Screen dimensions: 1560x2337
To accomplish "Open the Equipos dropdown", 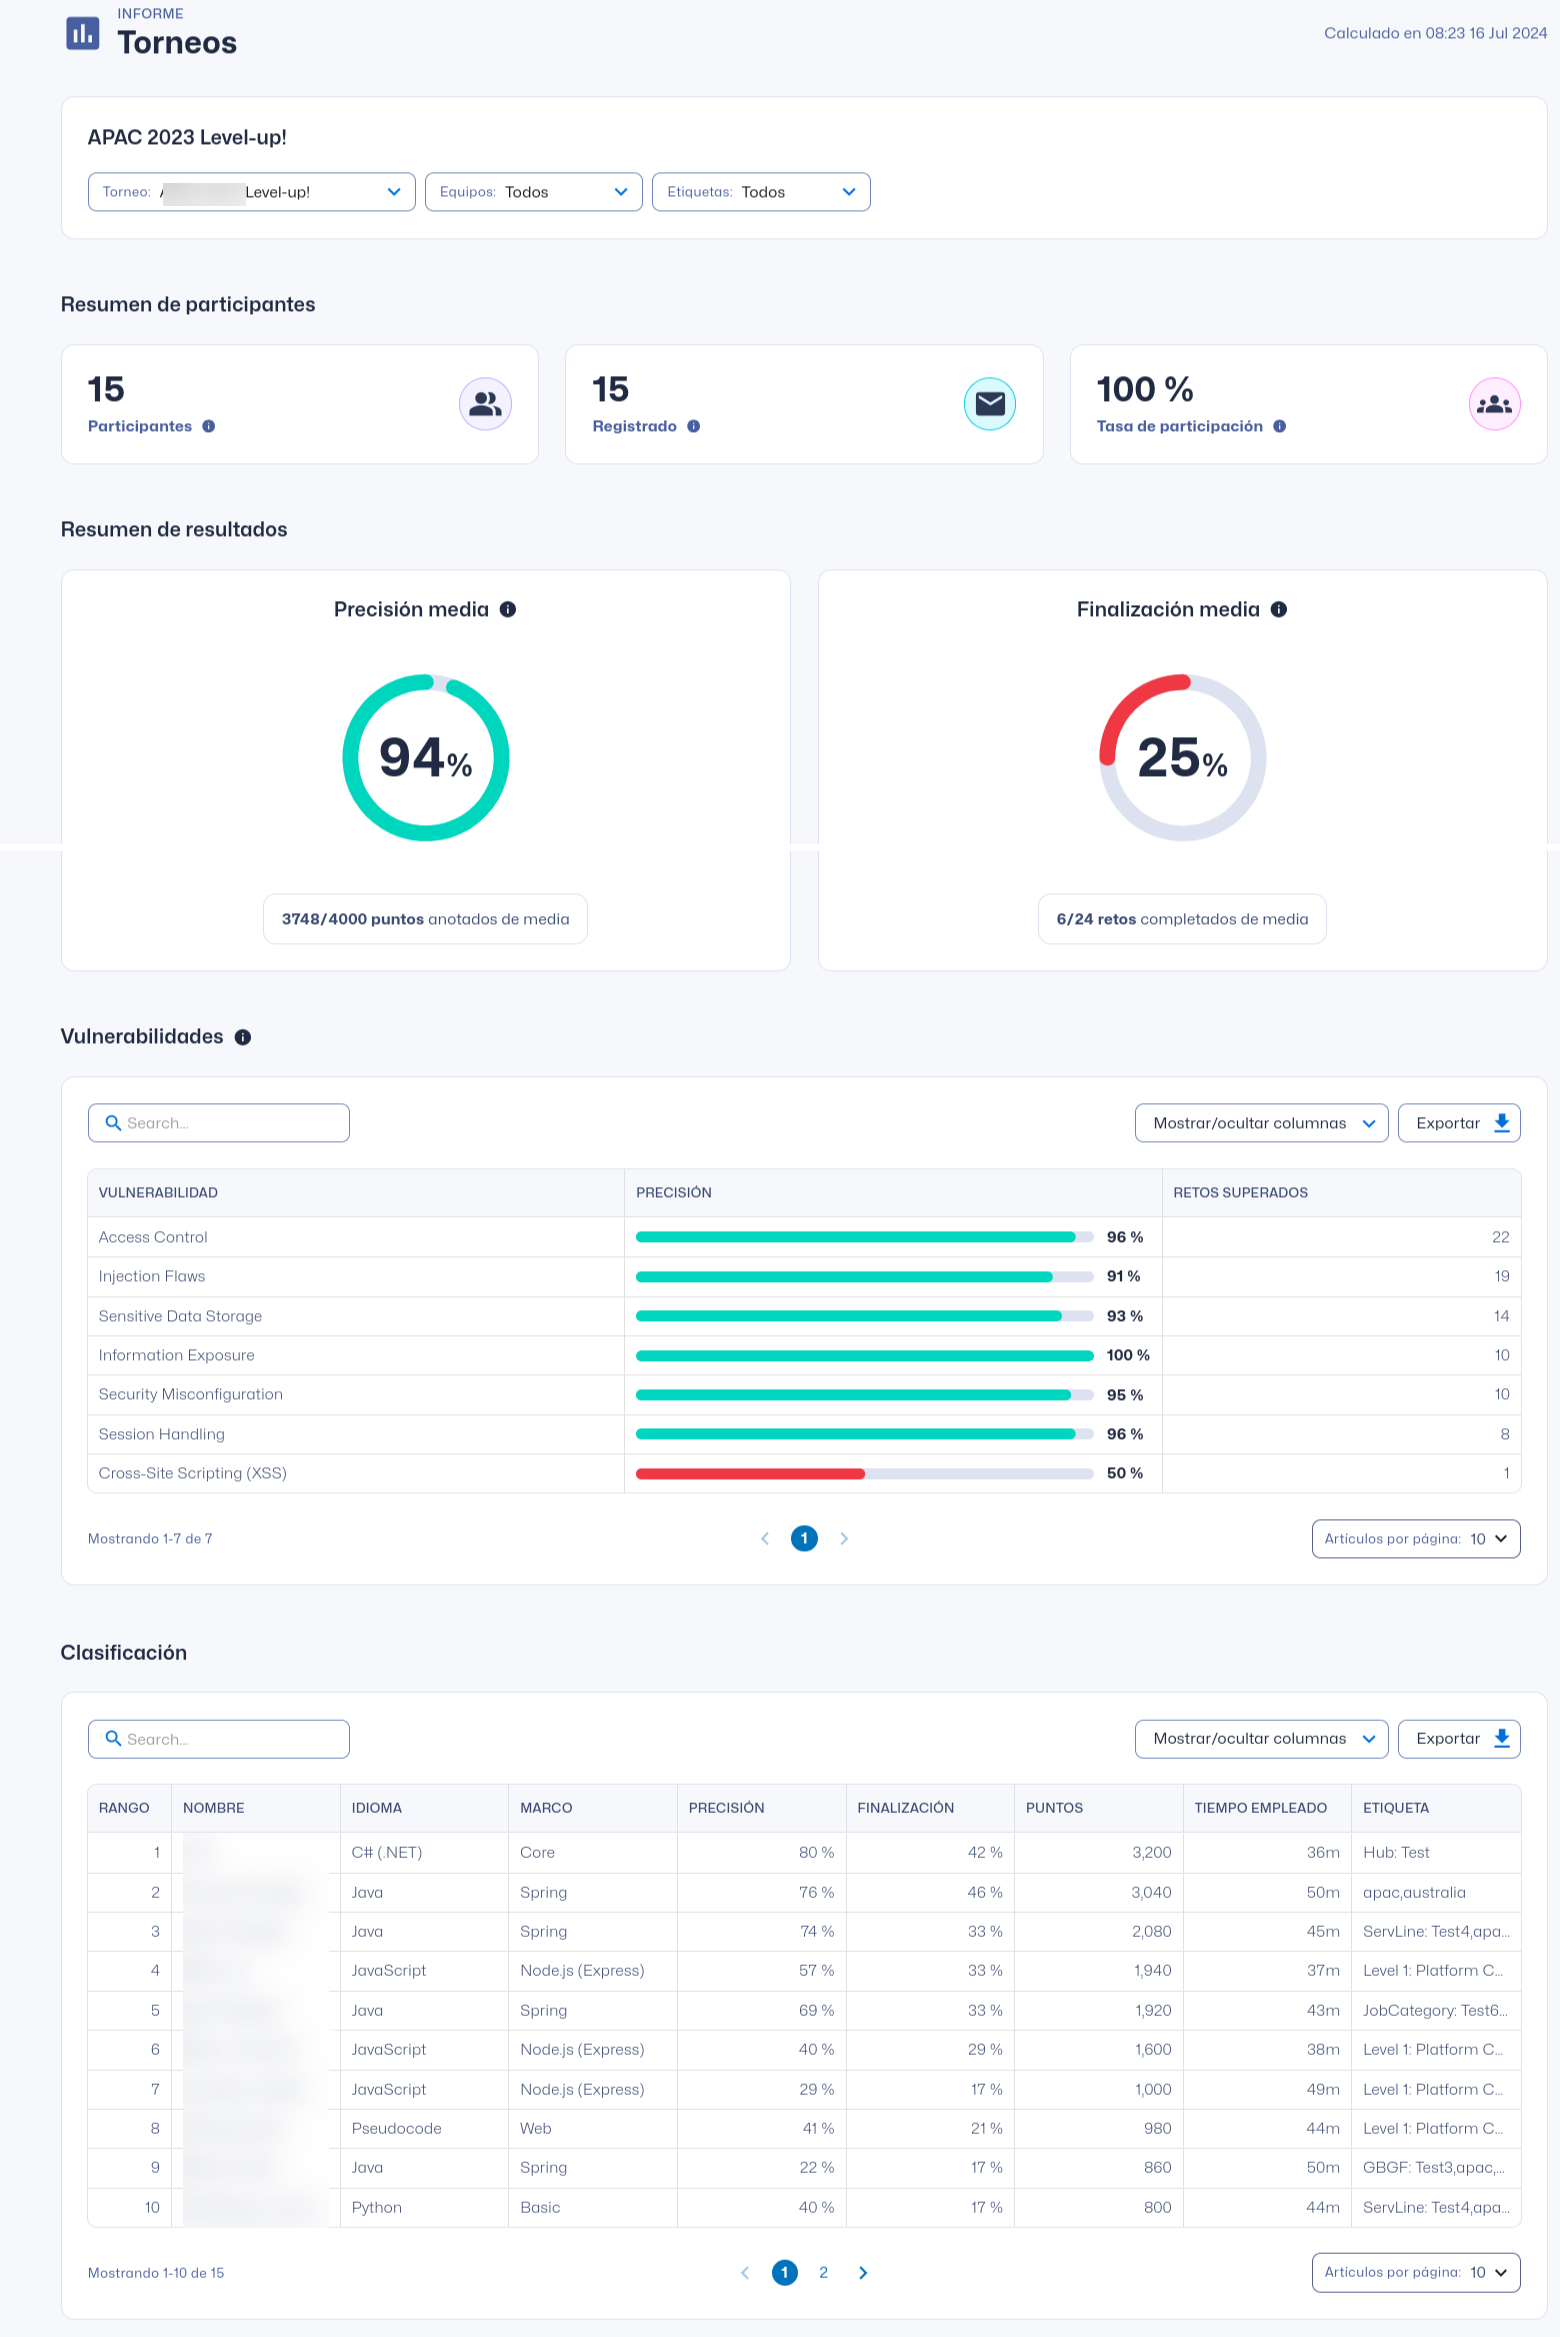I will 533,192.
